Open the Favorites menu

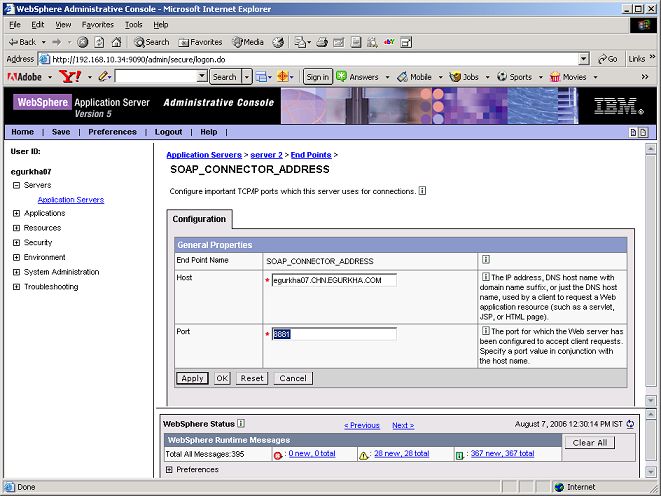(98, 25)
